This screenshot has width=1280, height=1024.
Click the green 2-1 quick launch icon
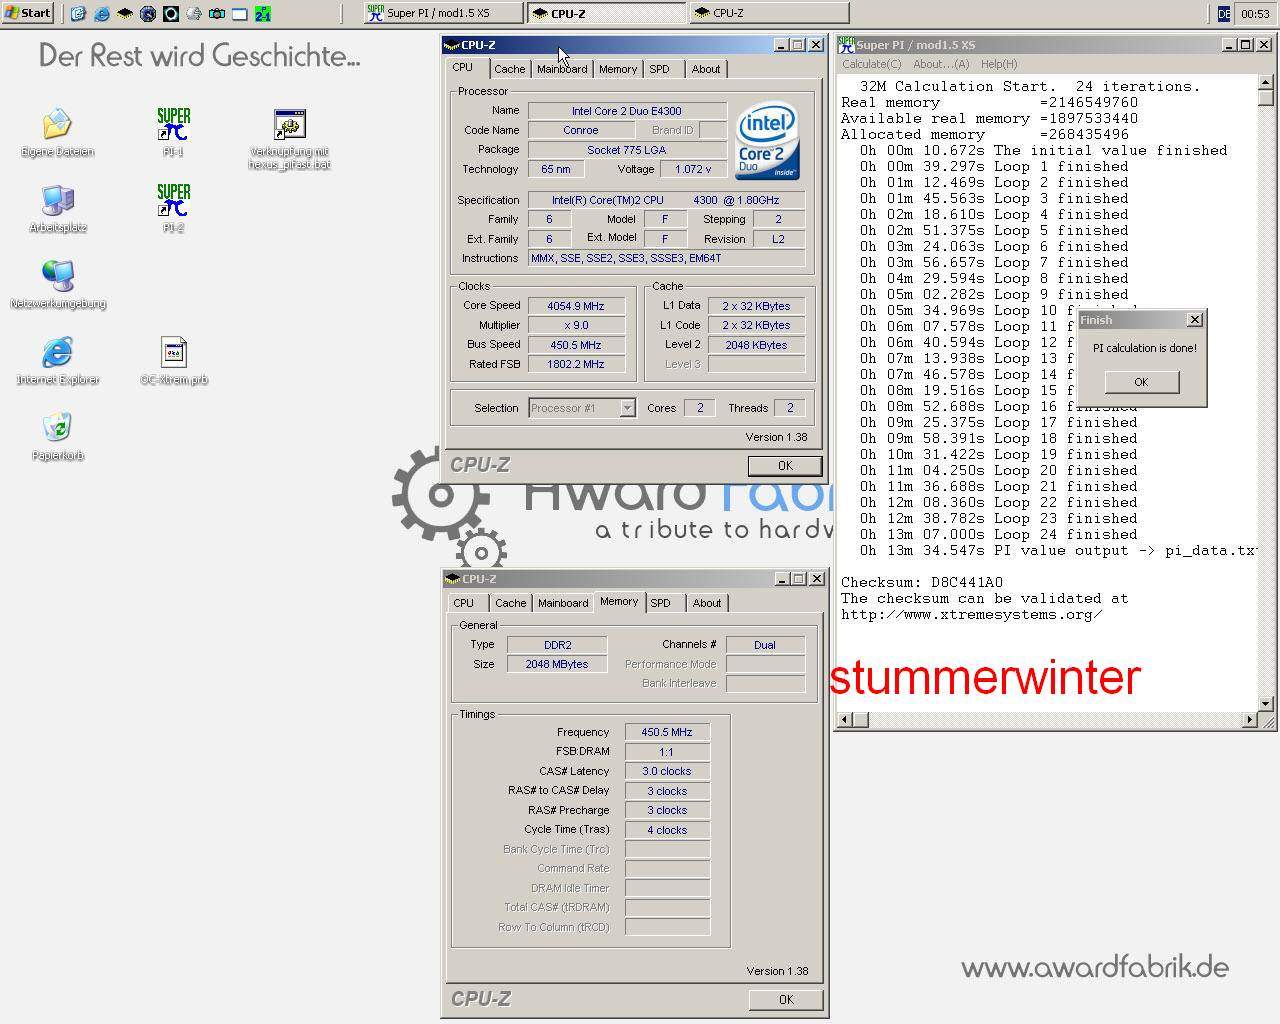pyautogui.click(x=262, y=13)
